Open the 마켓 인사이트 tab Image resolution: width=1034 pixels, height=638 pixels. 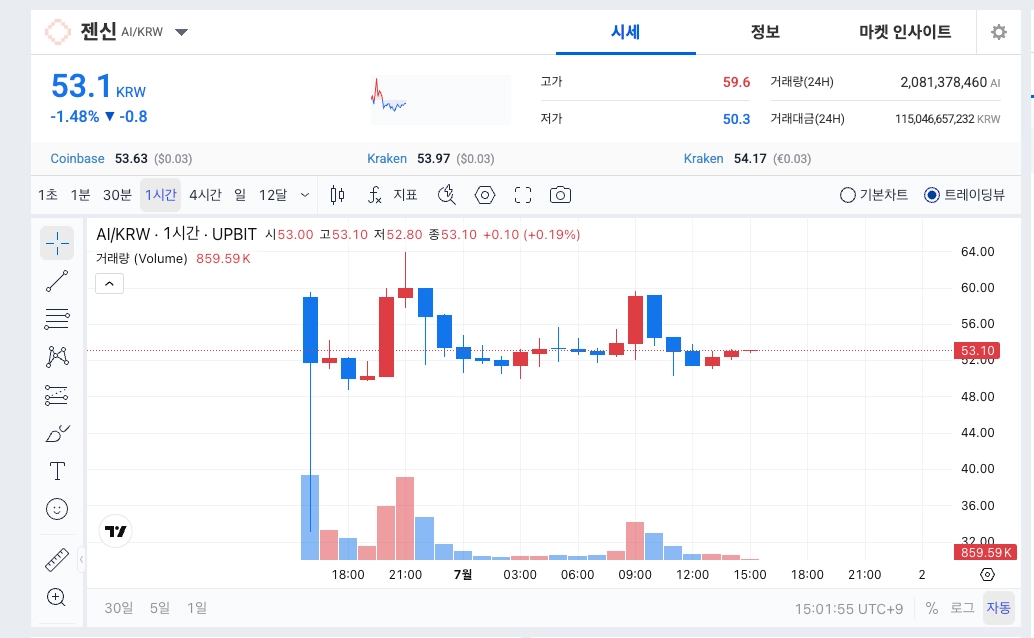[905, 32]
